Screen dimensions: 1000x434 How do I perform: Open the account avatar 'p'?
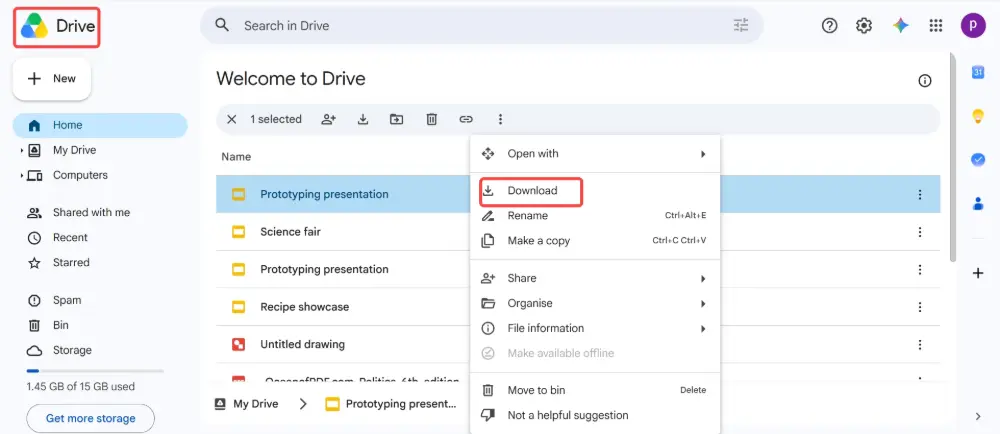(973, 25)
